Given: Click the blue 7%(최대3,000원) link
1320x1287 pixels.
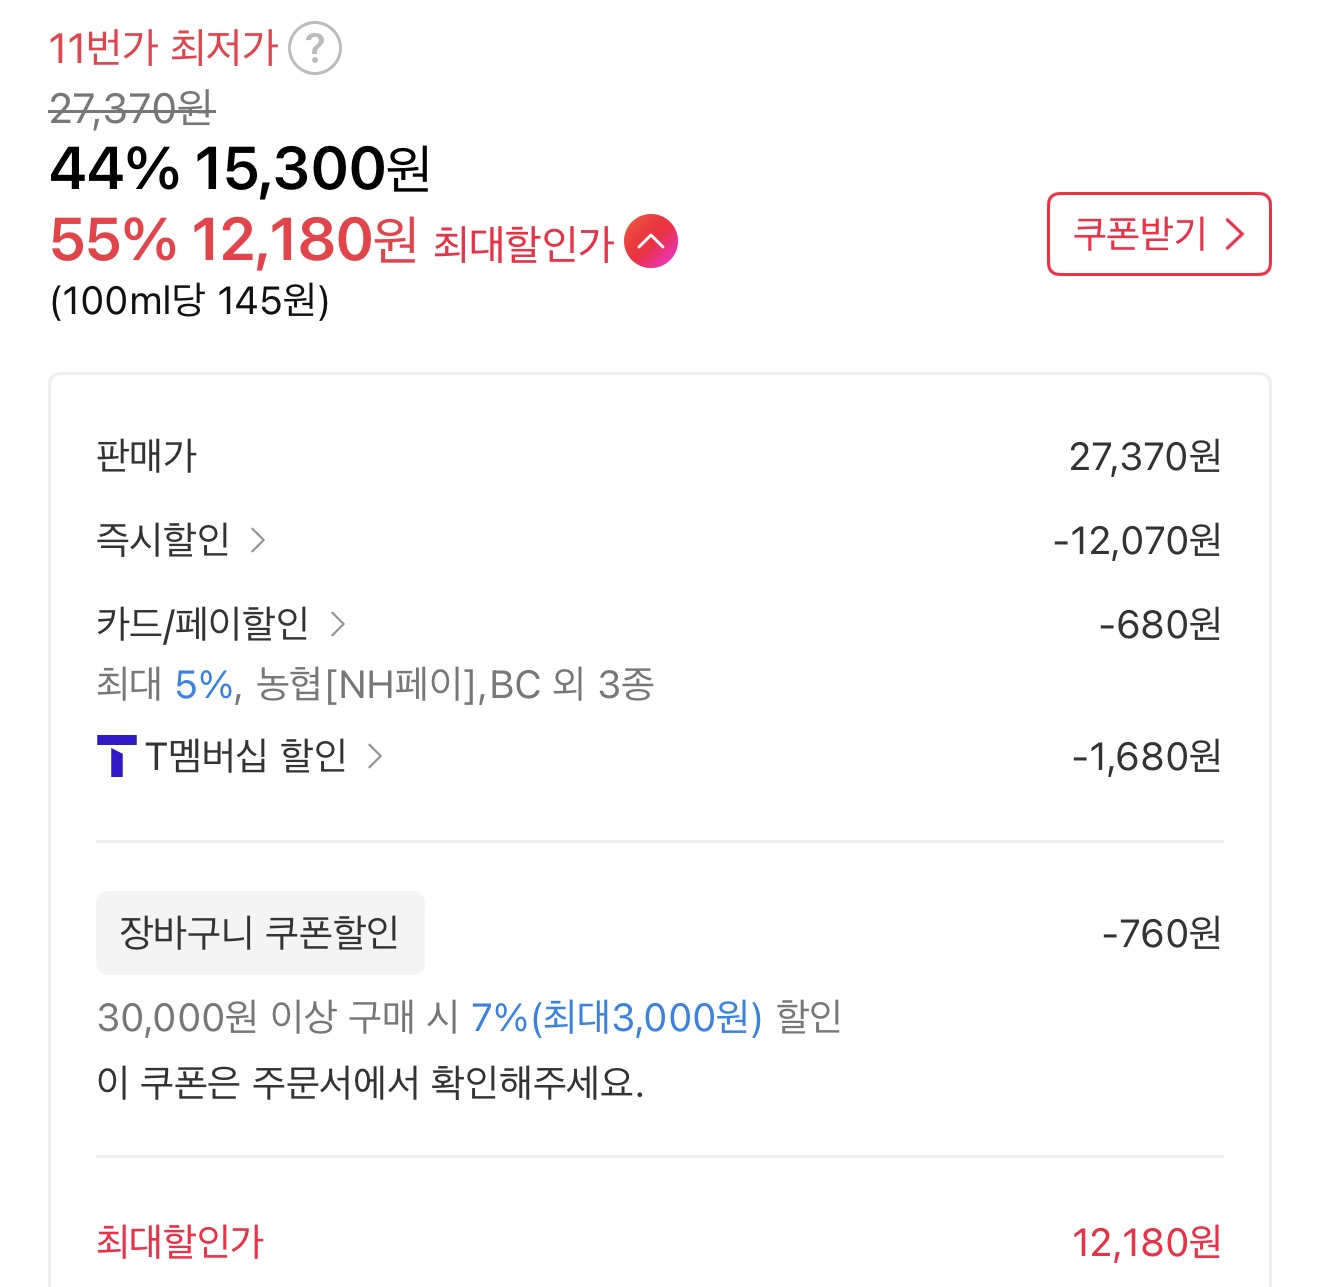Looking at the screenshot, I should coord(615,1019).
